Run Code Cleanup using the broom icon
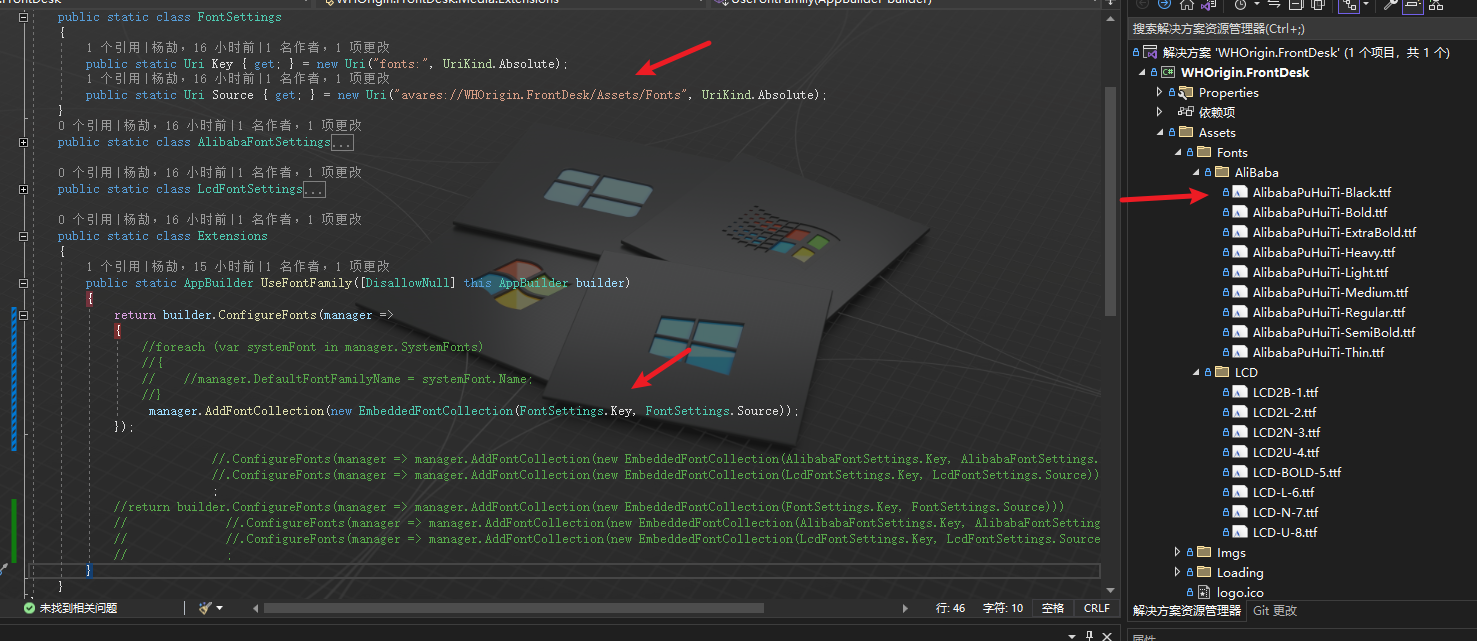The image size is (1477, 641). (x=203, y=607)
